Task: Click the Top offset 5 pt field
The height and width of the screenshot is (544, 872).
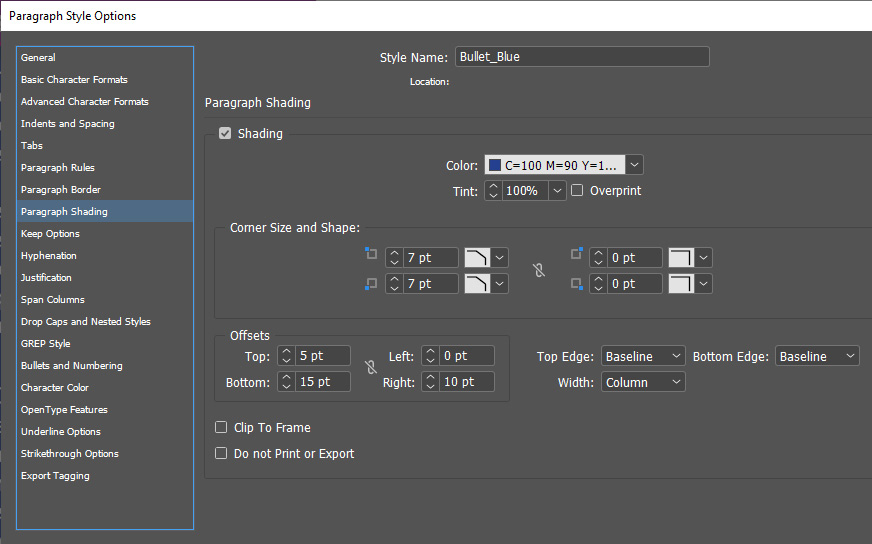Action: [x=323, y=355]
